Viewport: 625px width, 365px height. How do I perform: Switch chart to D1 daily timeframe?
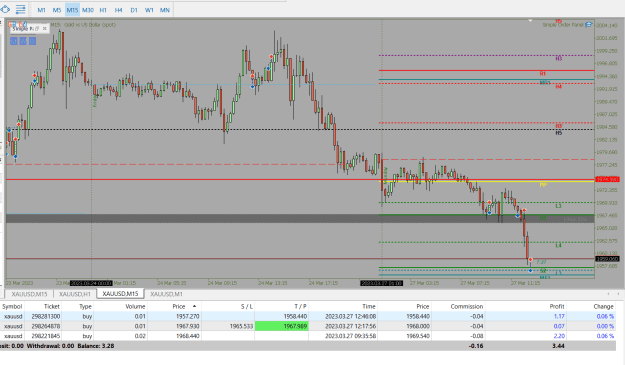134,10
